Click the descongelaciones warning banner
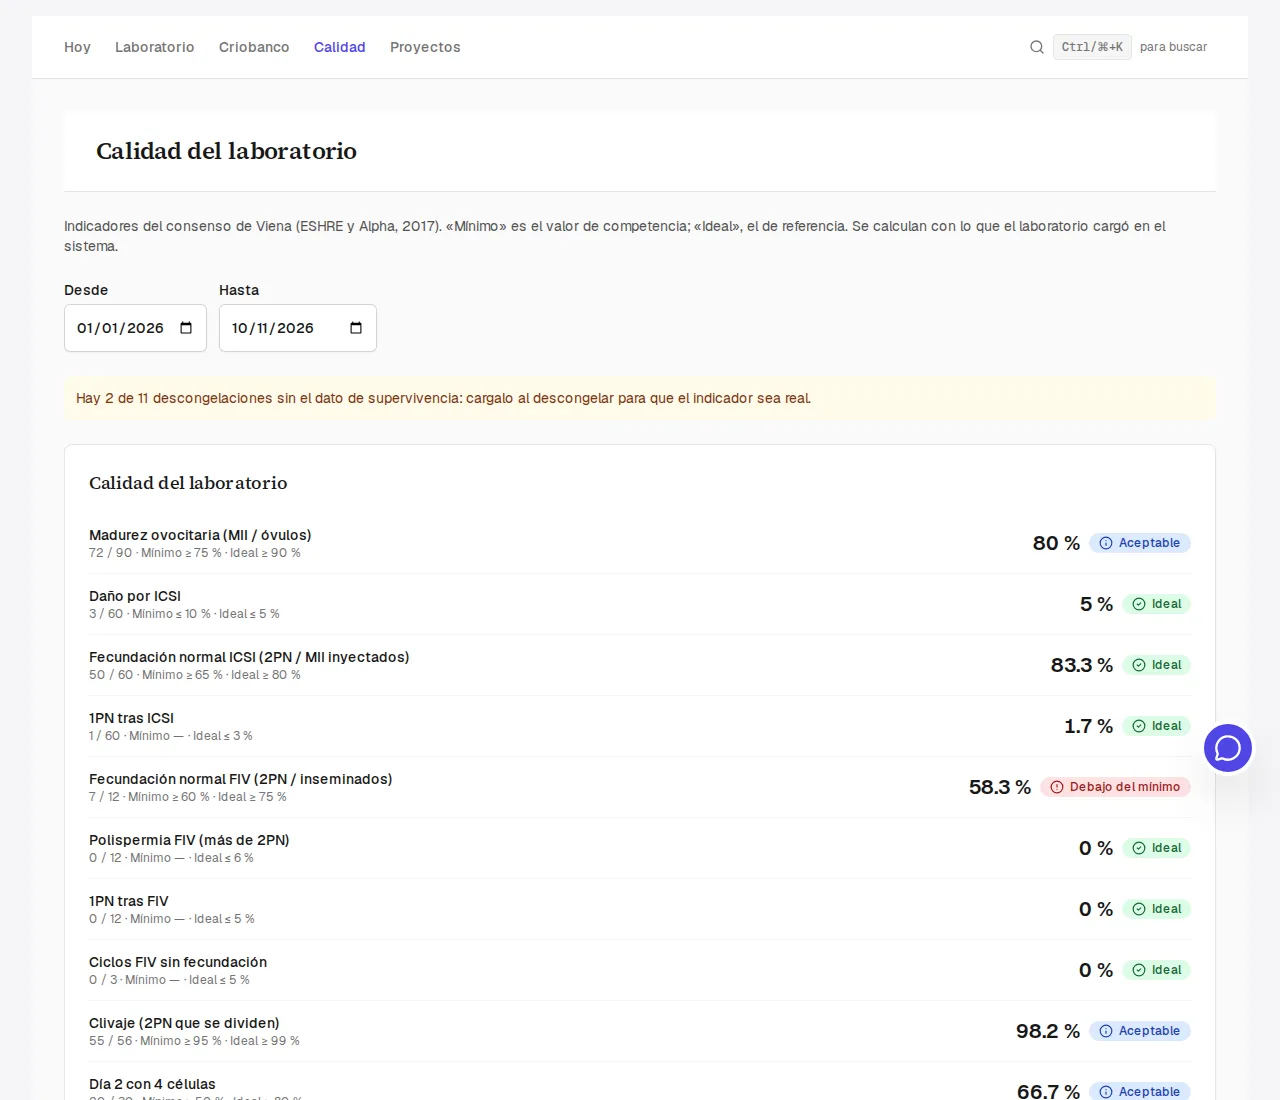The image size is (1280, 1100). pyautogui.click(x=640, y=398)
